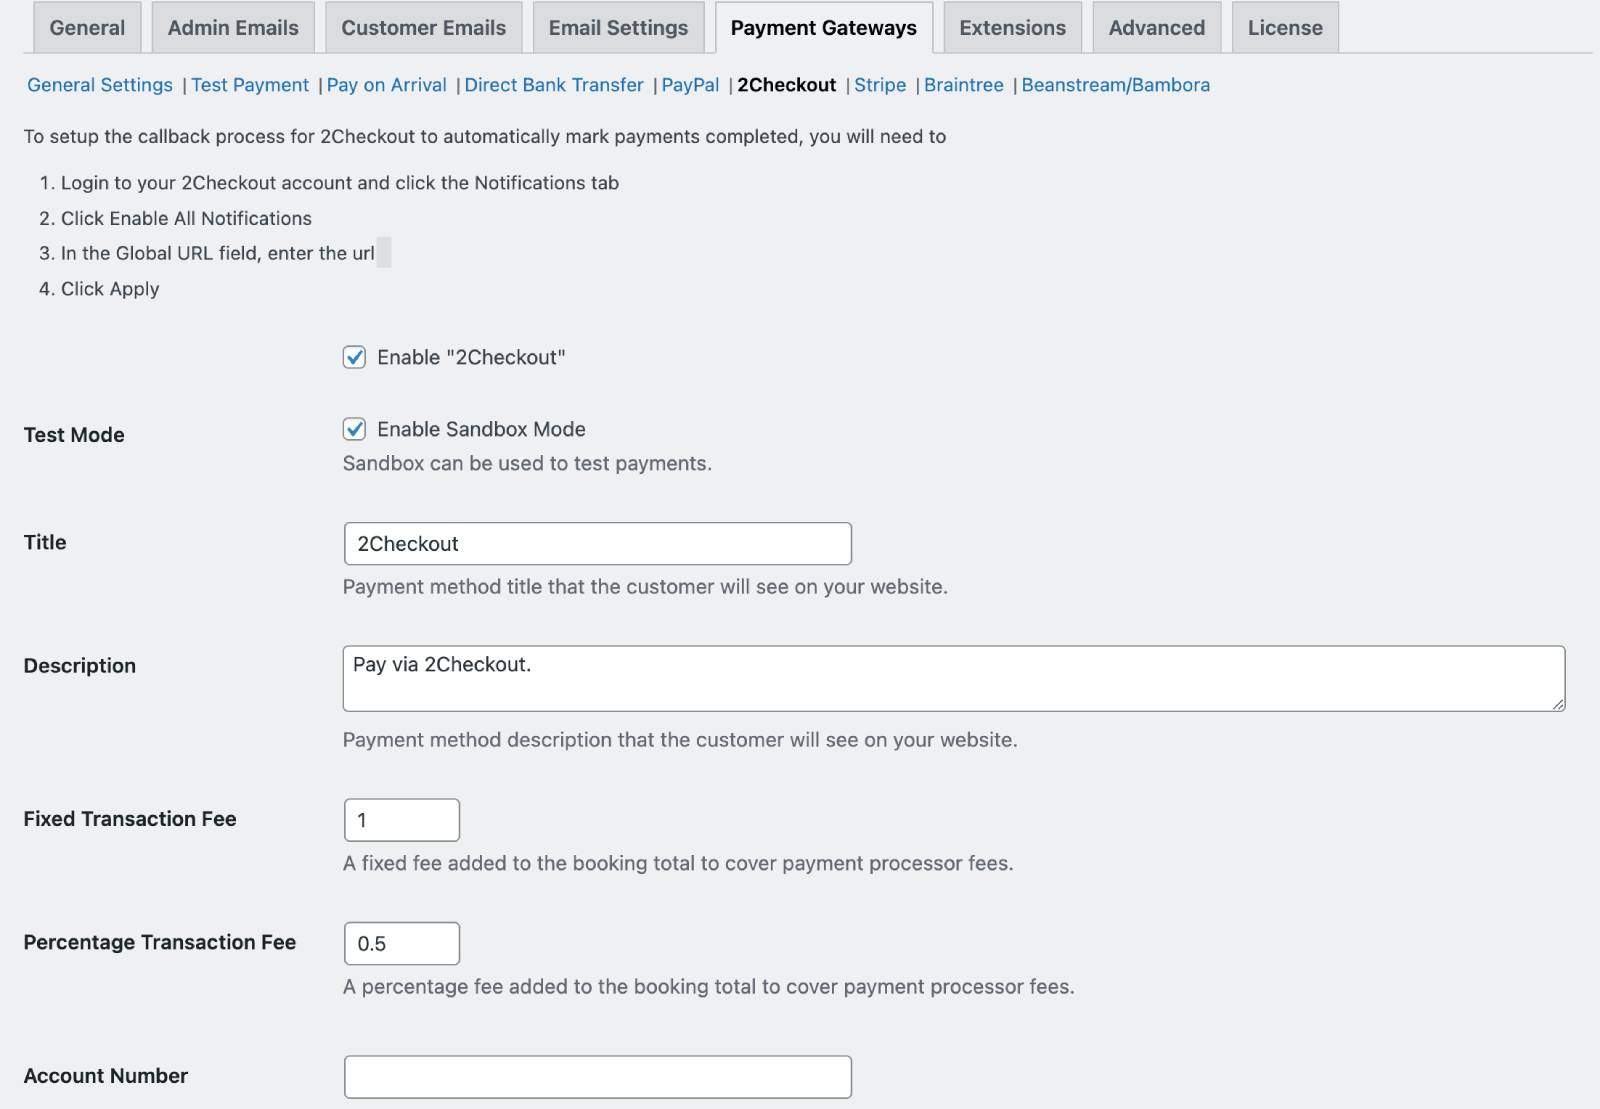Switch to the Advanced tab

1156,28
